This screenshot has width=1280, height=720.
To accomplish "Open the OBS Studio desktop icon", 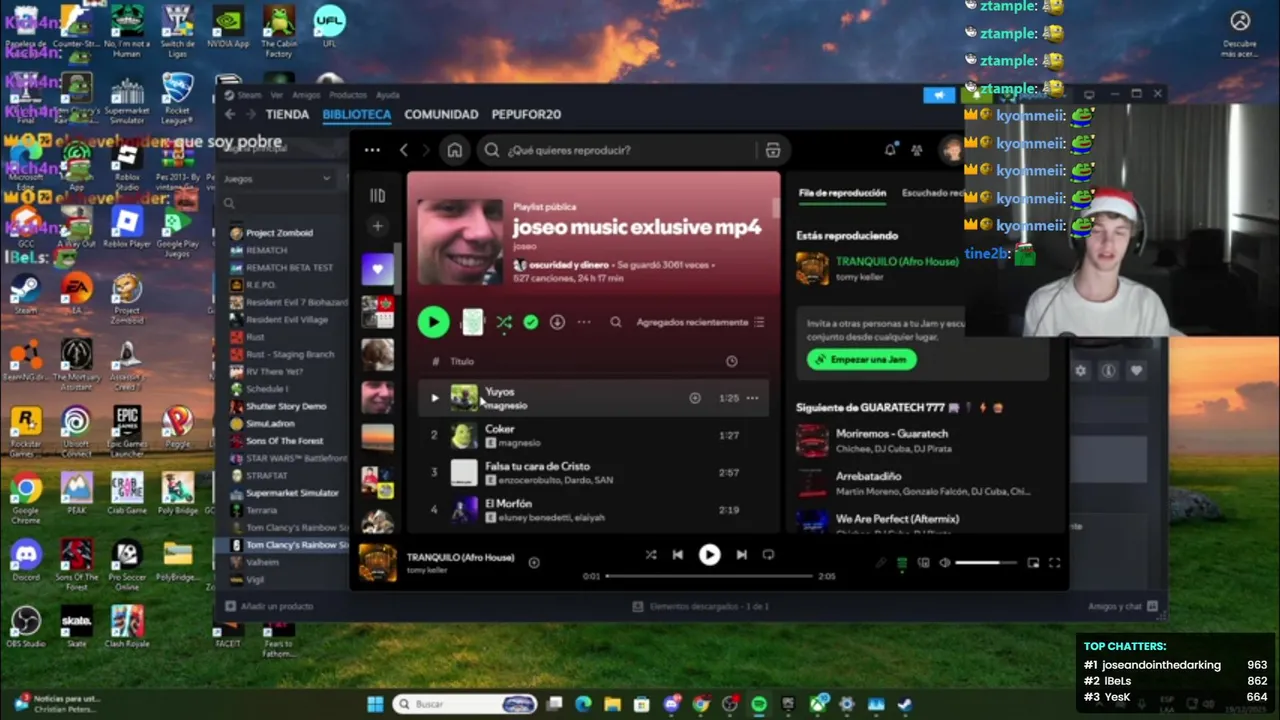I will click(26, 627).
